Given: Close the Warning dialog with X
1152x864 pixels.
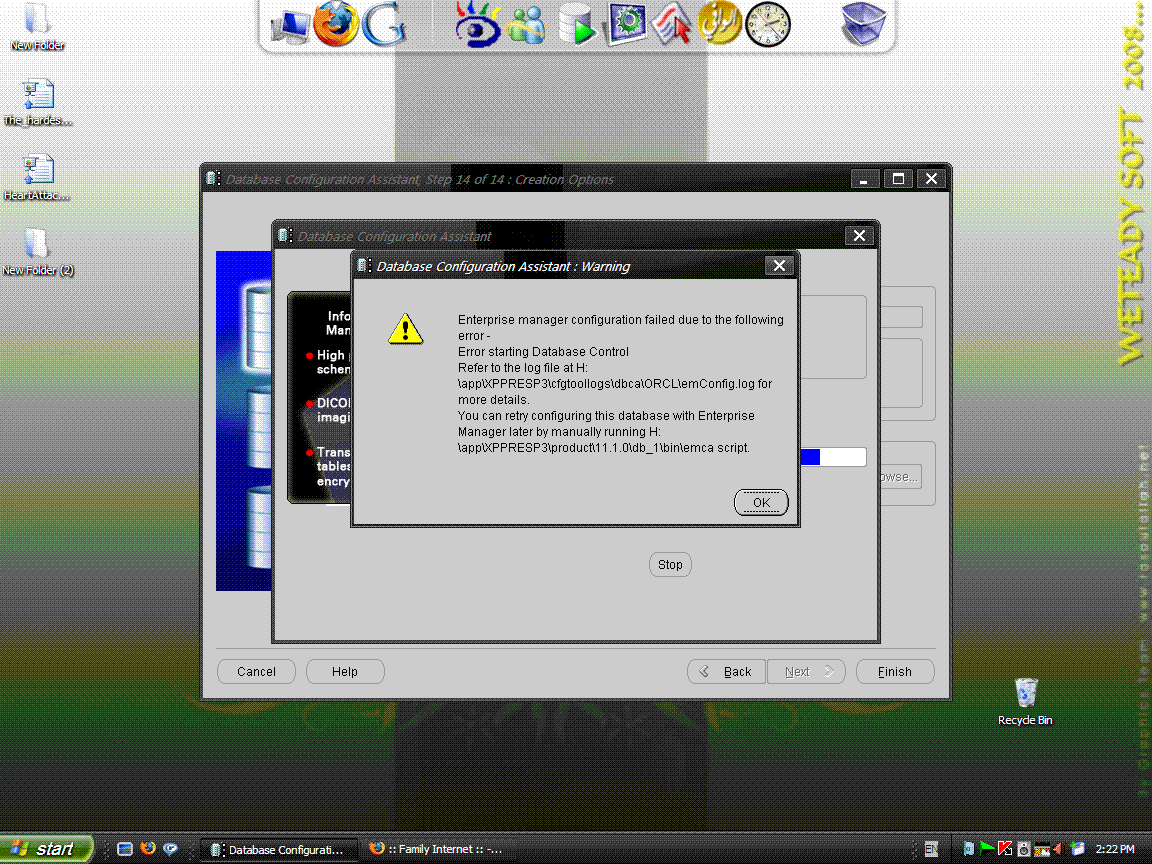Looking at the screenshot, I should [x=779, y=266].
